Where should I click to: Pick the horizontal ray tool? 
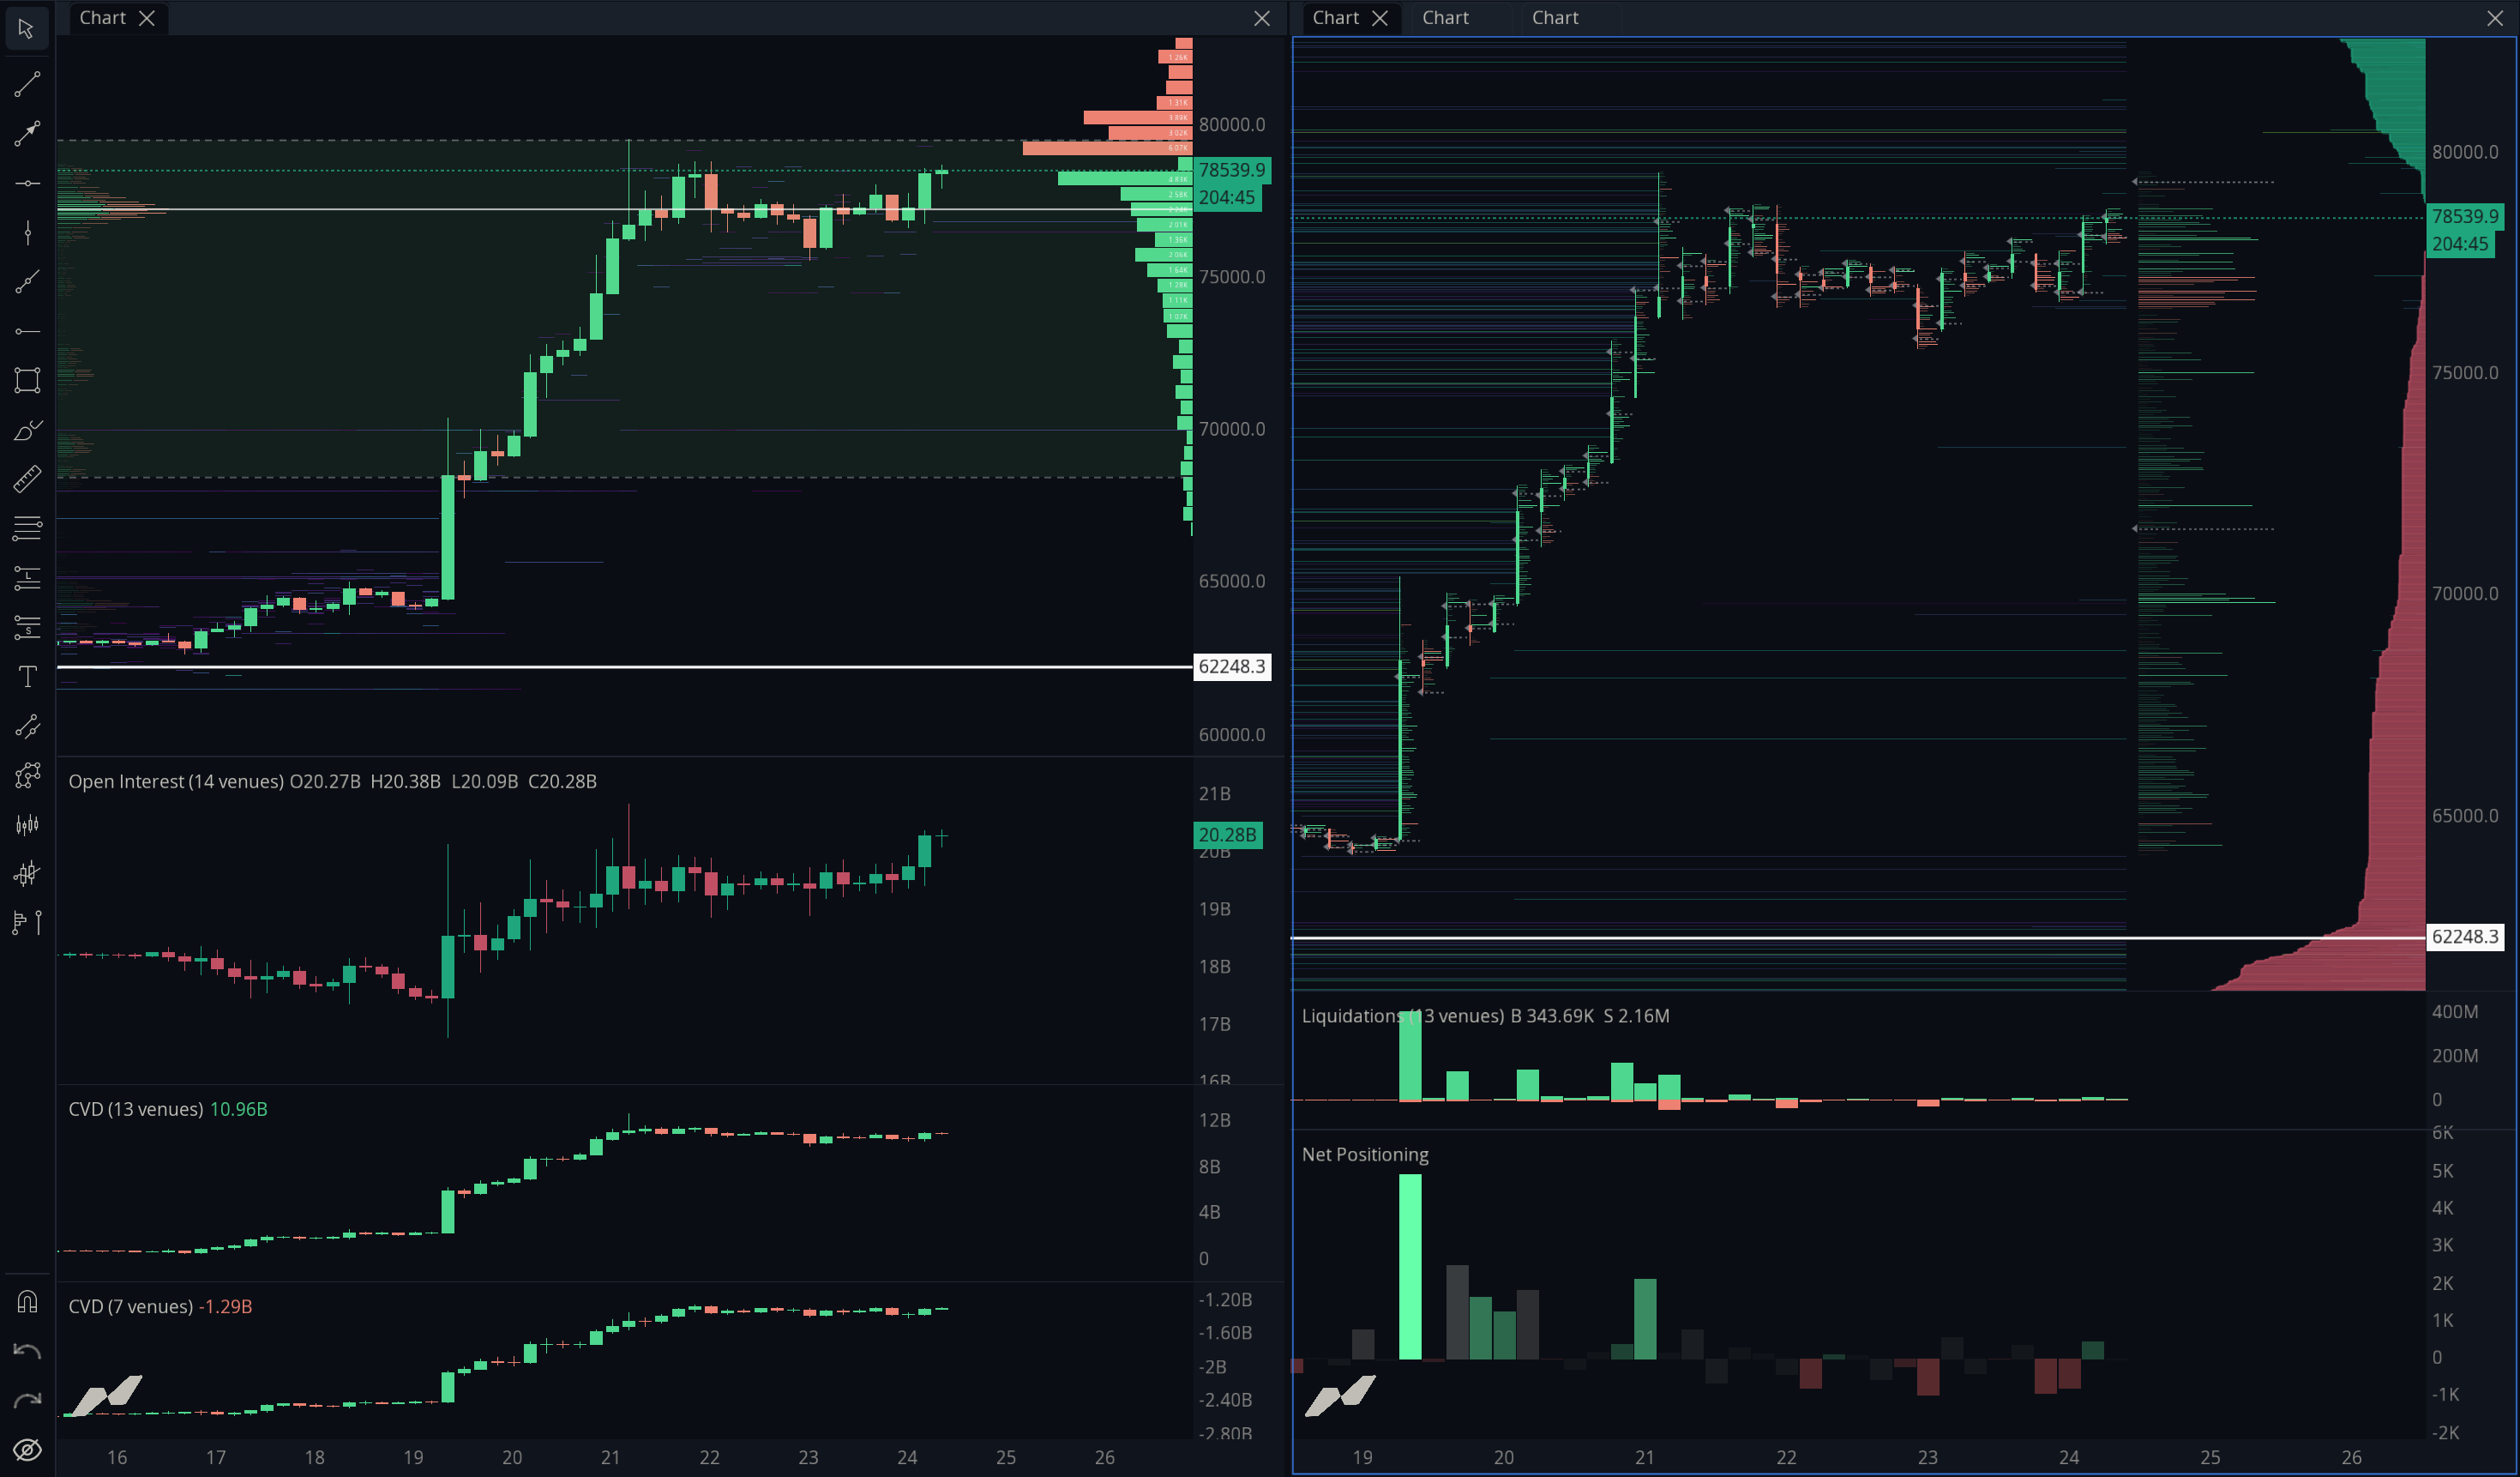click(27, 331)
